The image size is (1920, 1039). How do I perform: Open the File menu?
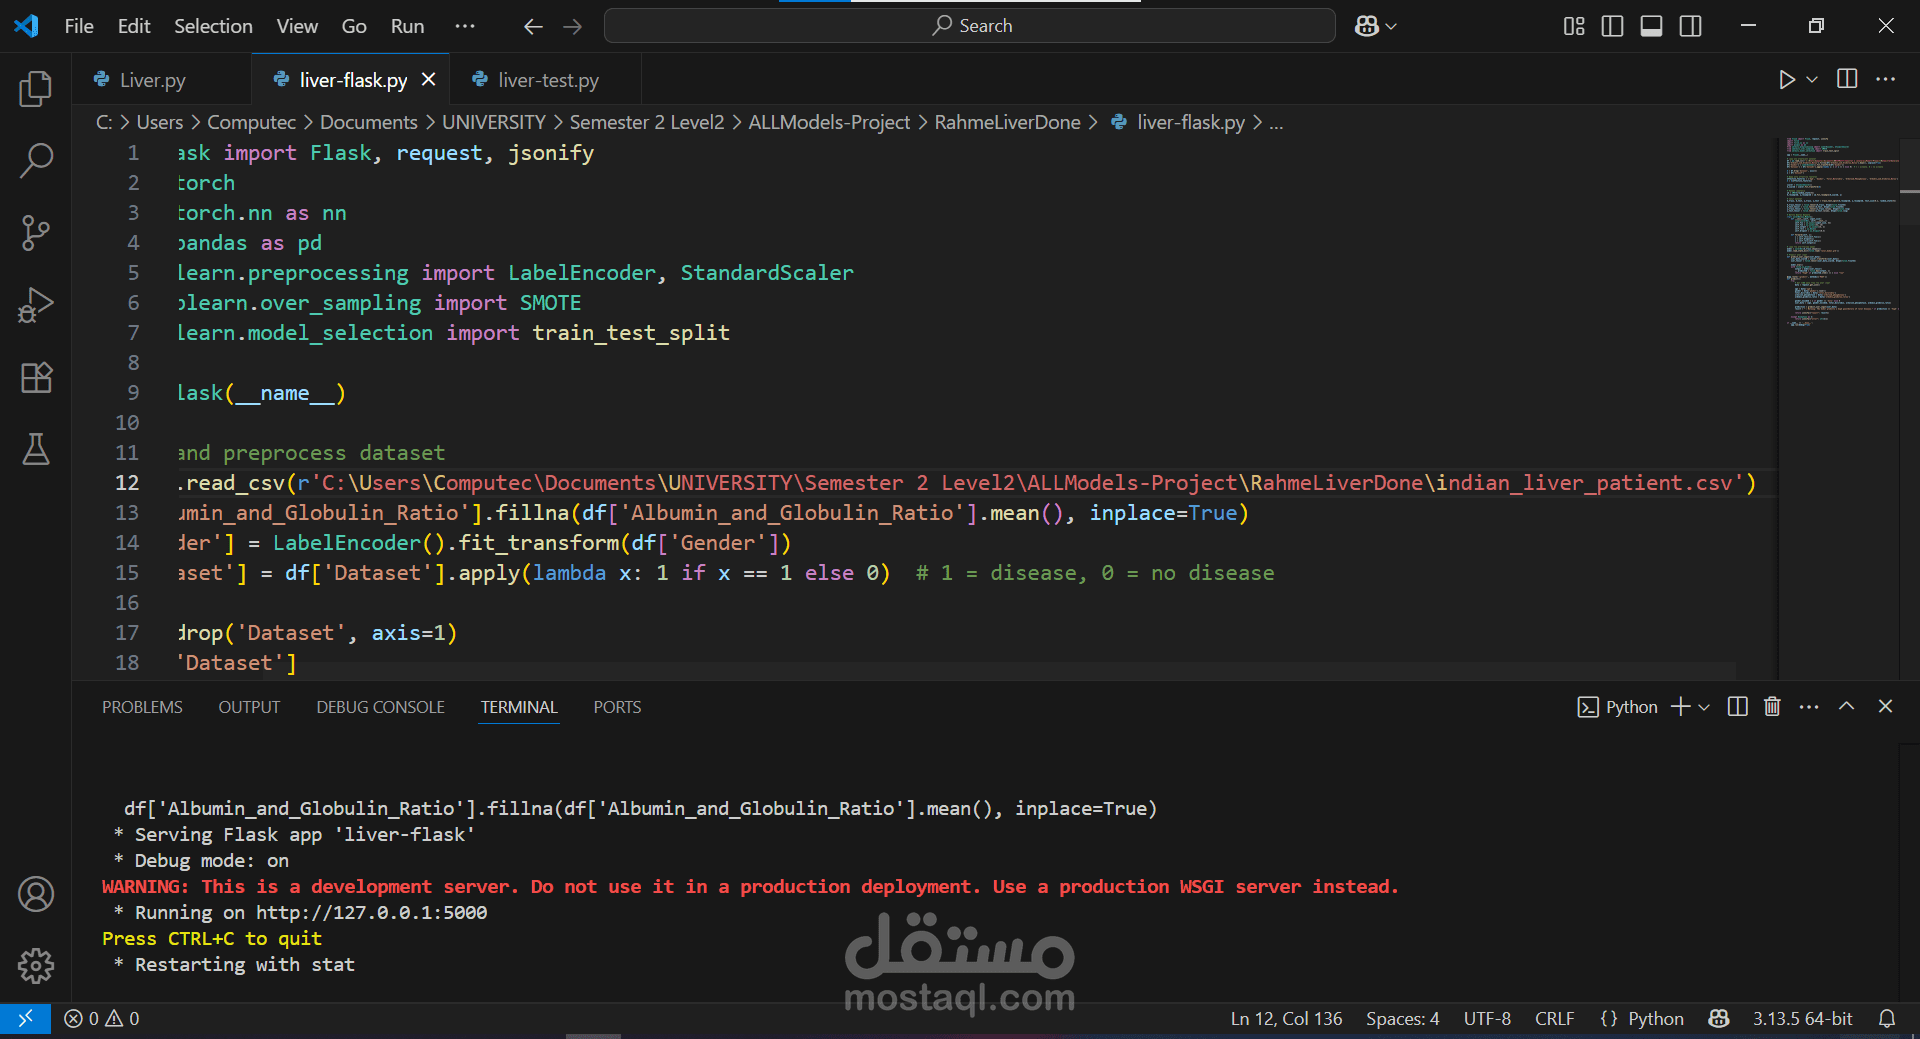(79, 26)
